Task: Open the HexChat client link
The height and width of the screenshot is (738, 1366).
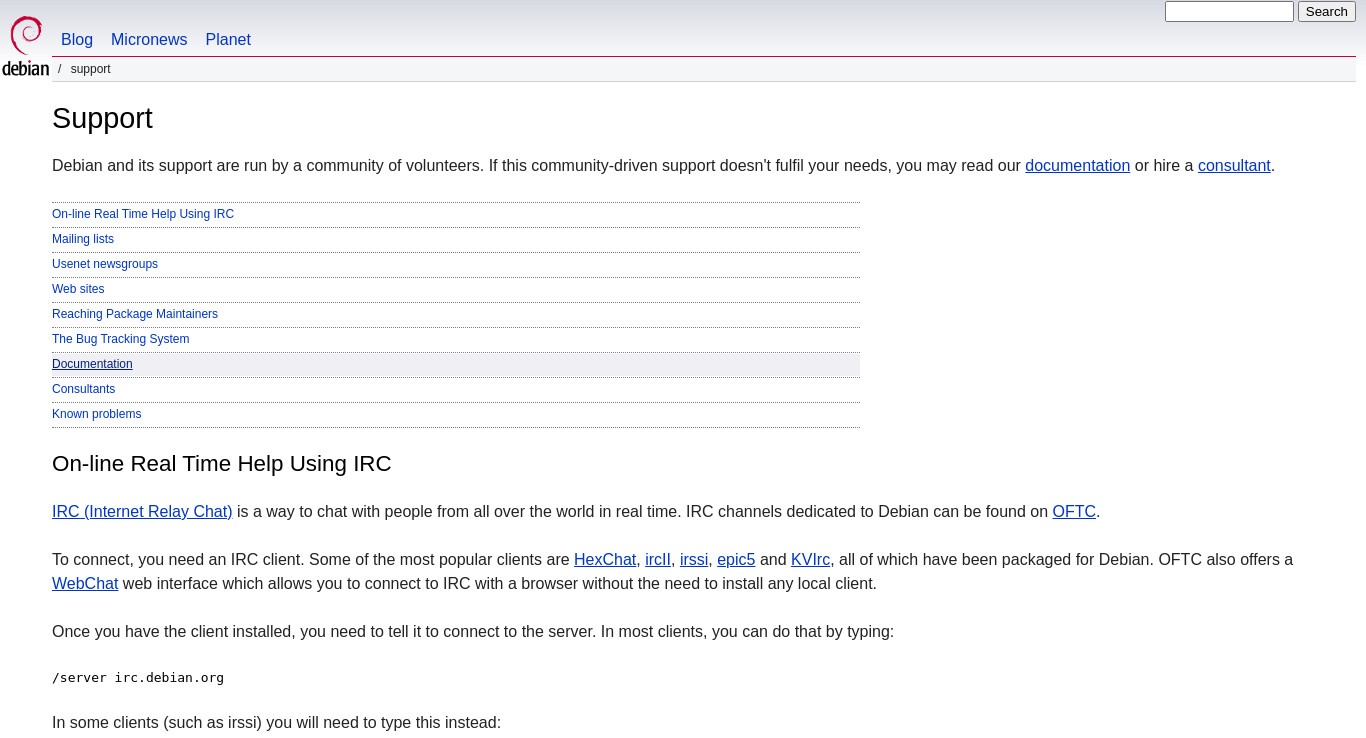Action: [x=605, y=560]
